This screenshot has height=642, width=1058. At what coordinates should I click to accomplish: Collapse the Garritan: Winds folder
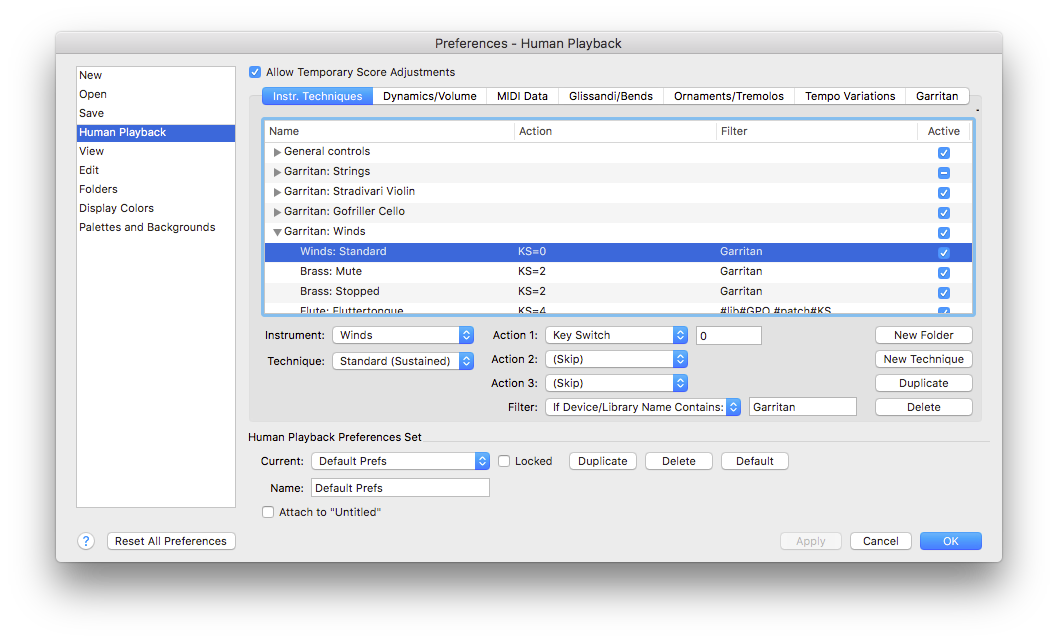pyautogui.click(x=277, y=232)
